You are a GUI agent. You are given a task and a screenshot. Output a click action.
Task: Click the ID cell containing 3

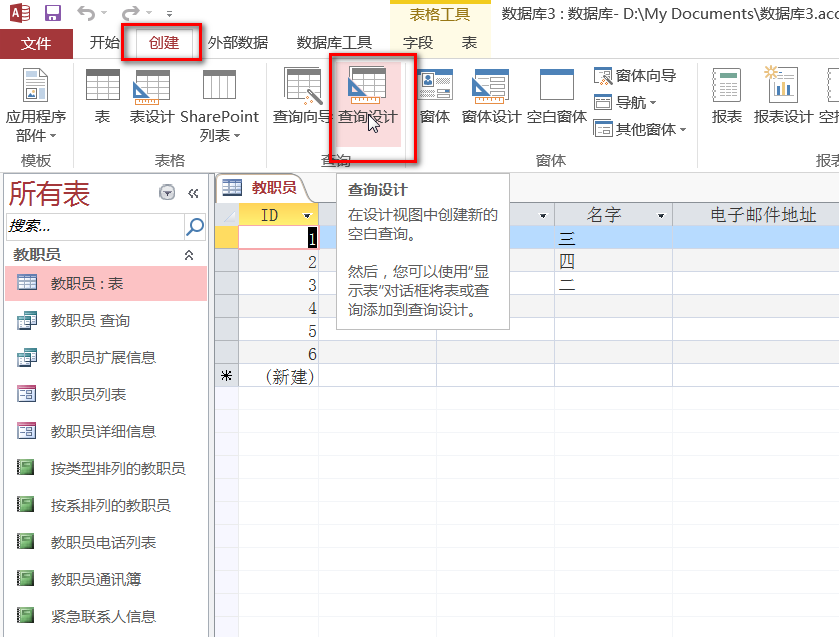[279, 284]
